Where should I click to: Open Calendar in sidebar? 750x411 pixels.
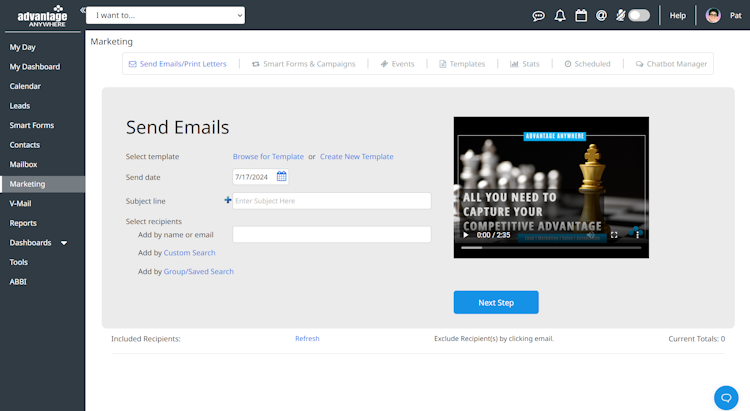tap(25, 87)
